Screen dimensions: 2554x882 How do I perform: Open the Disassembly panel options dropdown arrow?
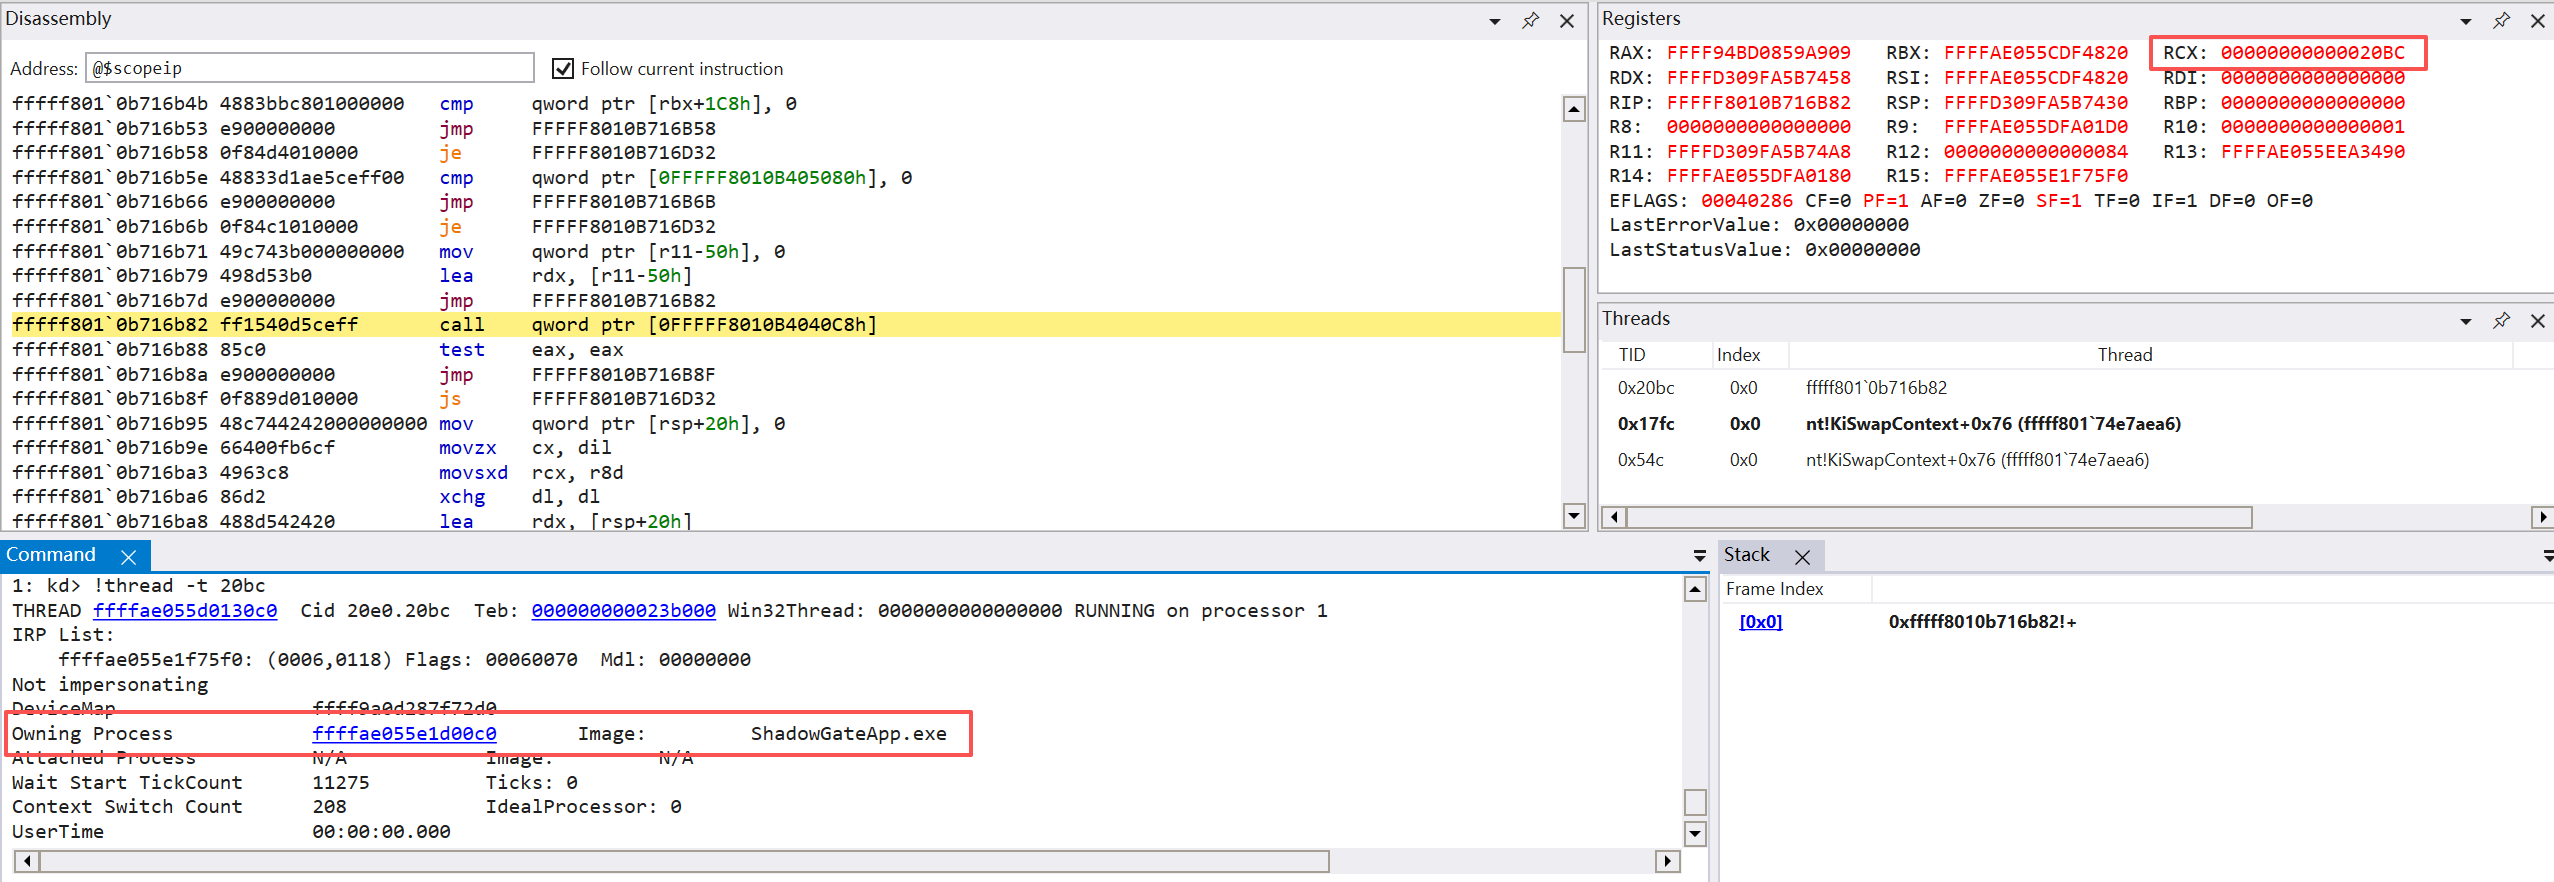click(x=1495, y=21)
